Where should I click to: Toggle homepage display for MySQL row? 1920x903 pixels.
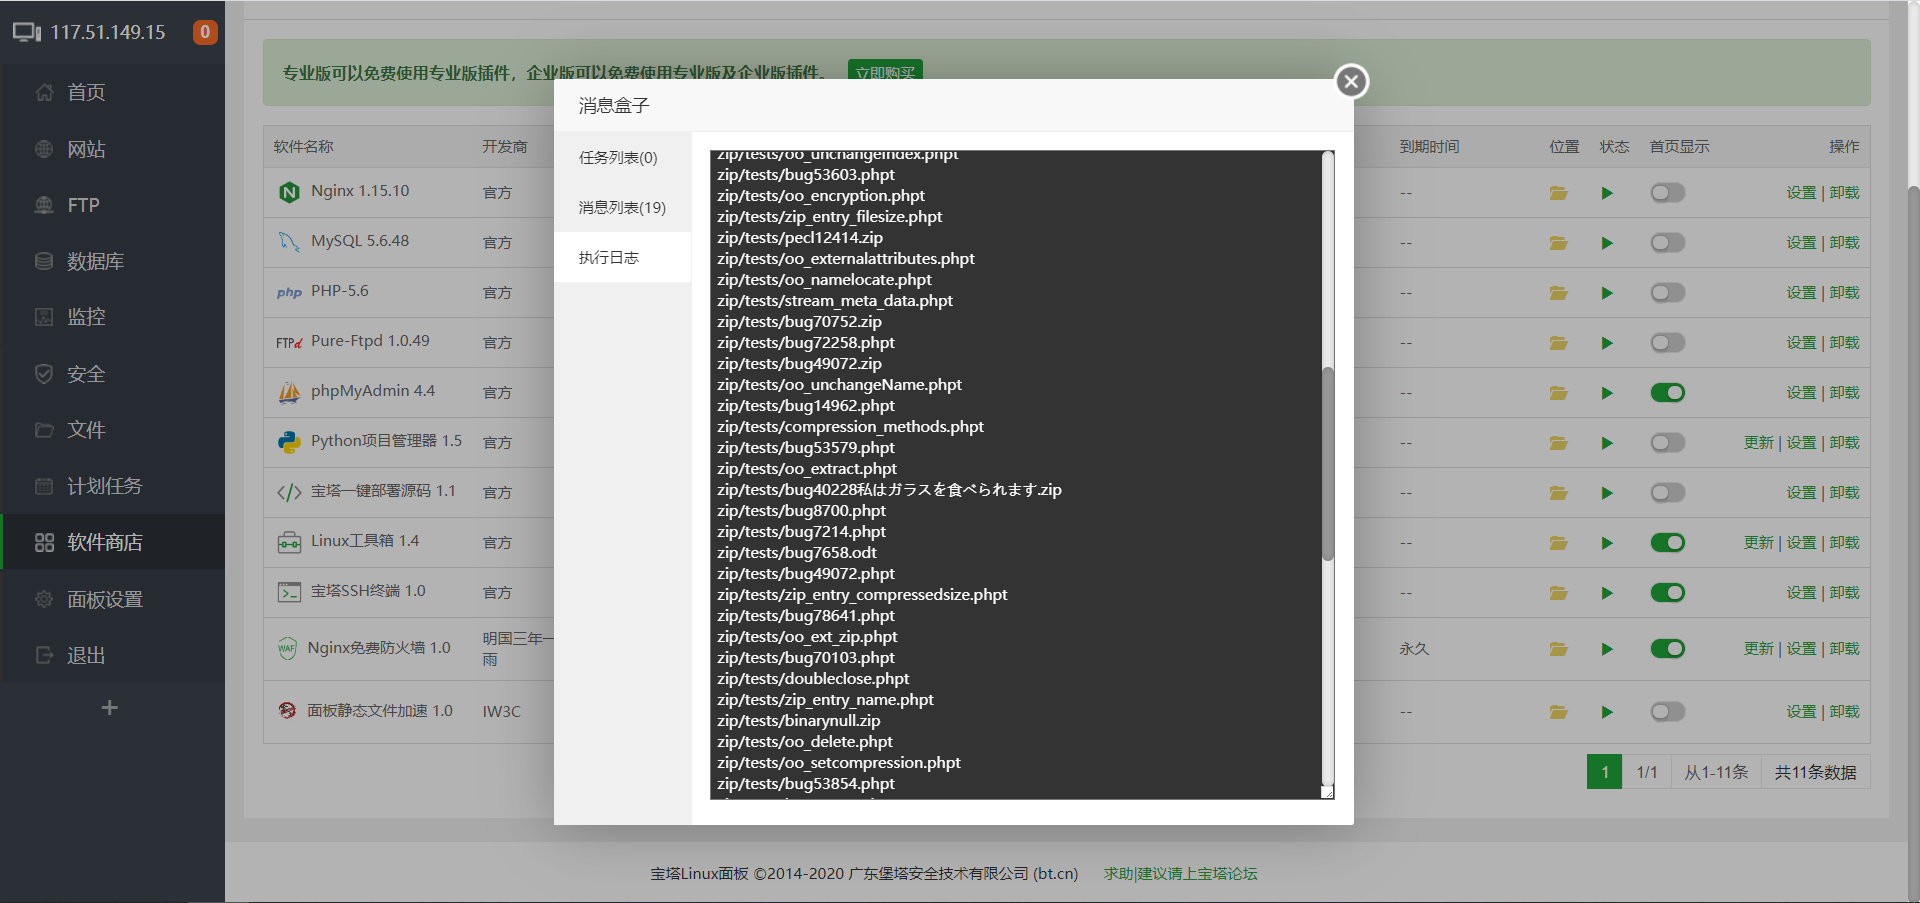[1667, 243]
